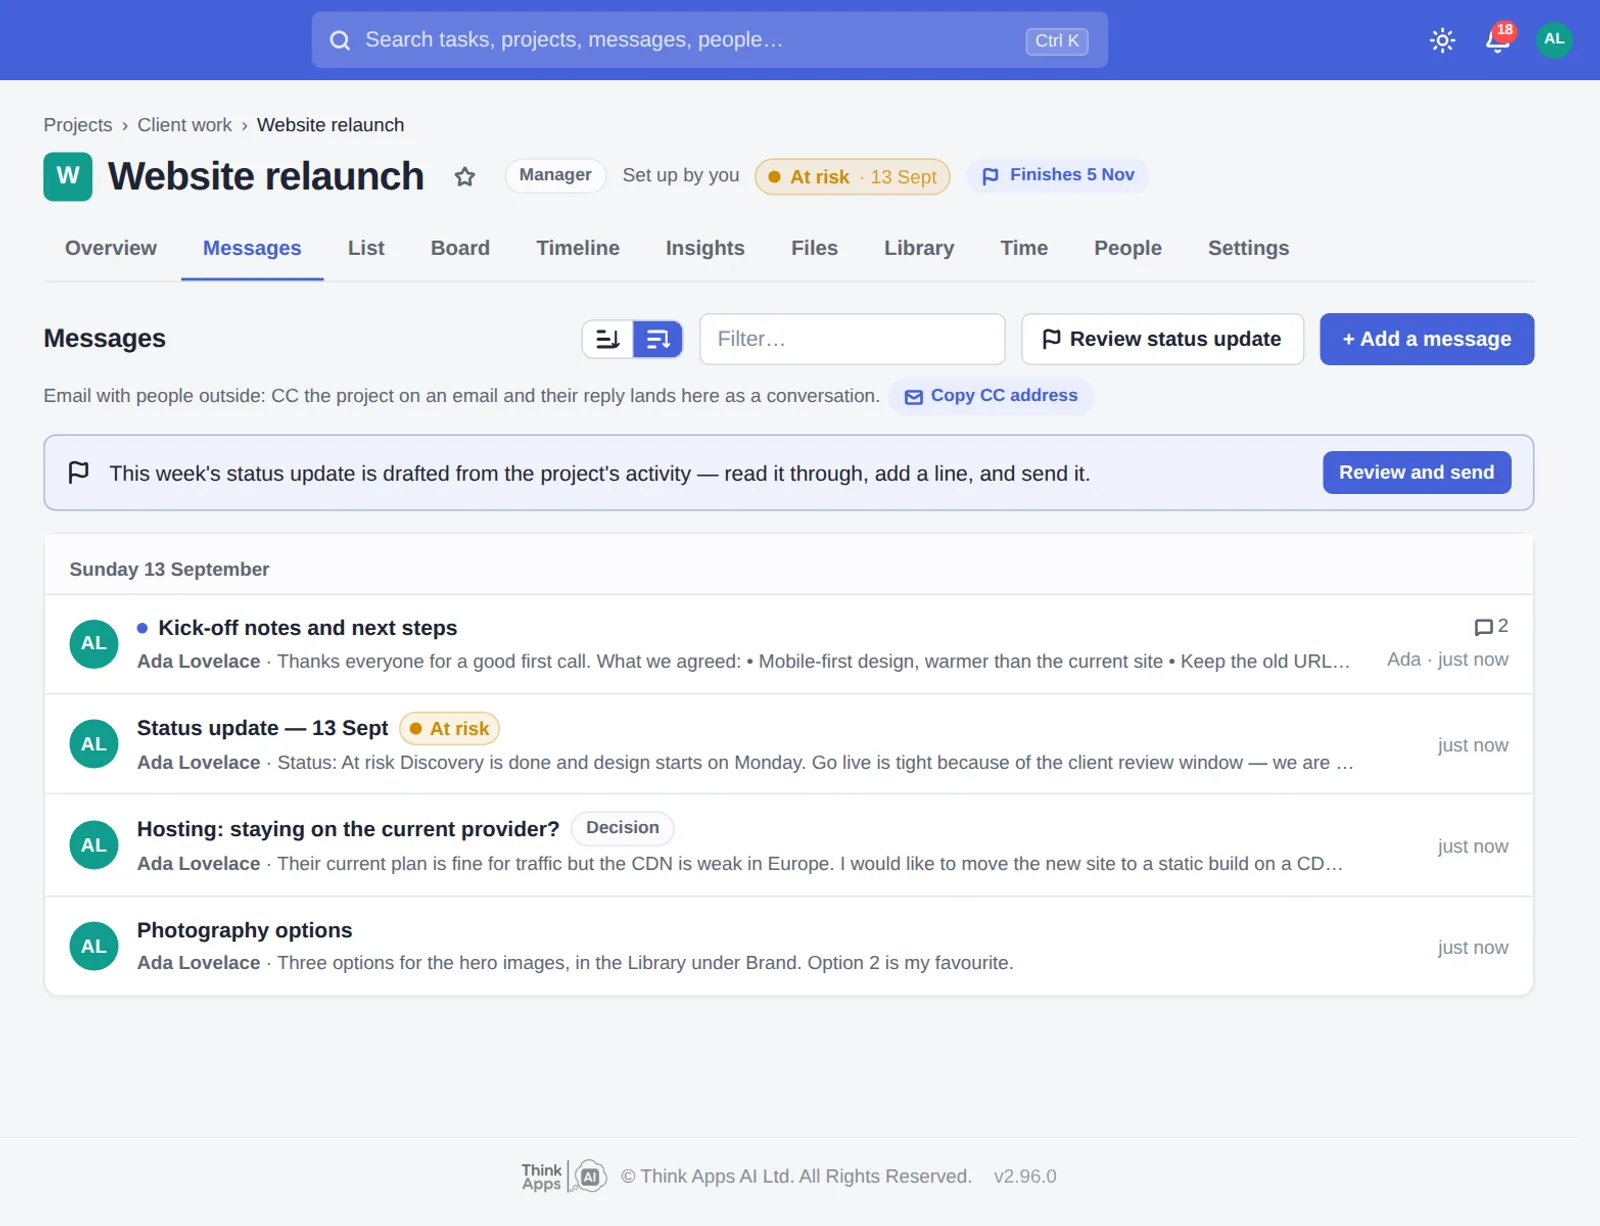The image size is (1600, 1226).
Task: Focus the global search box
Action: (x=710, y=40)
